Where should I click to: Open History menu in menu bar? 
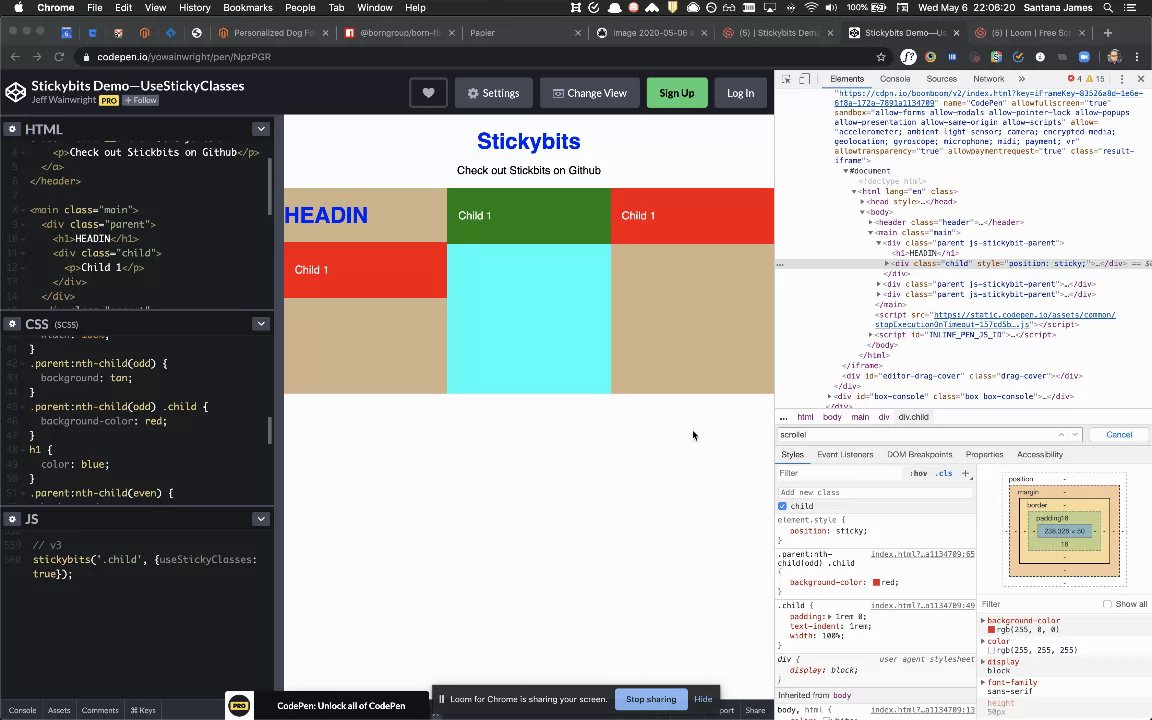coord(194,7)
